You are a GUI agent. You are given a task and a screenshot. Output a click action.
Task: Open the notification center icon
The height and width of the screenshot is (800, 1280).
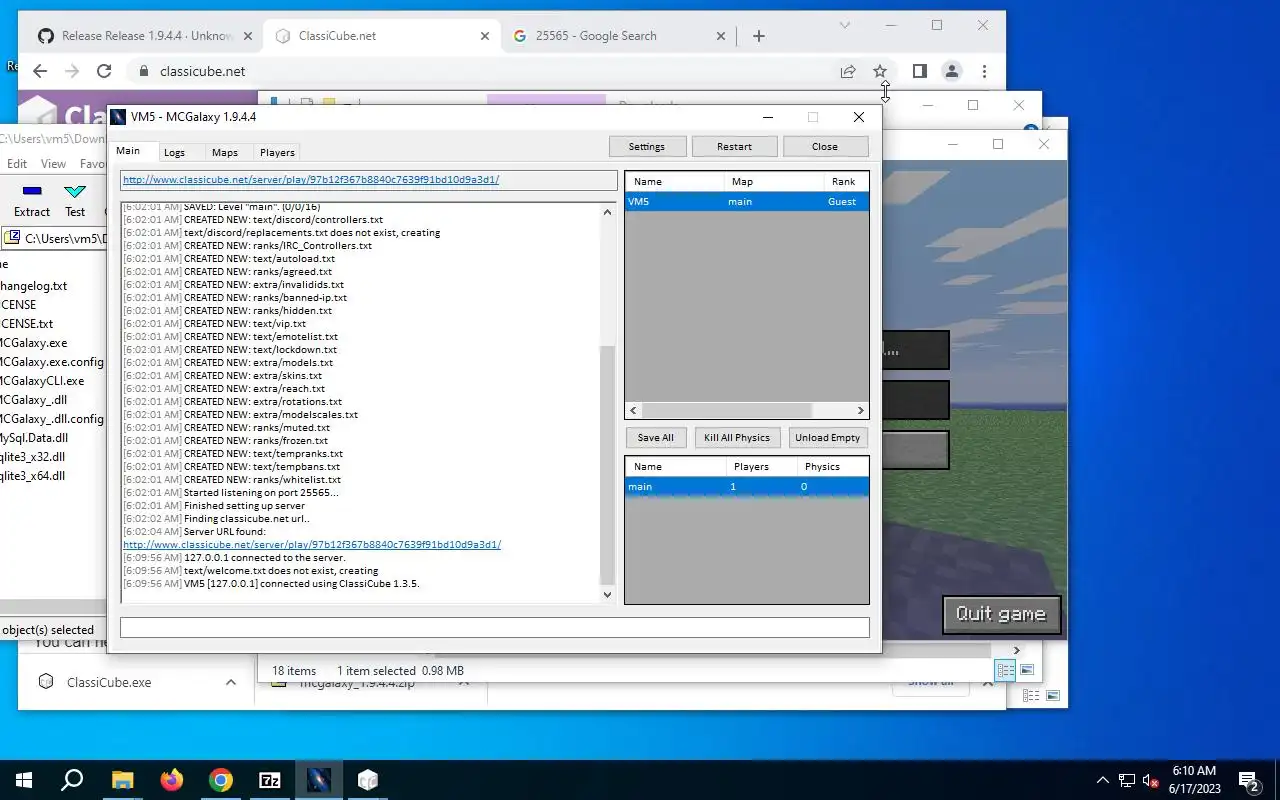(1249, 780)
